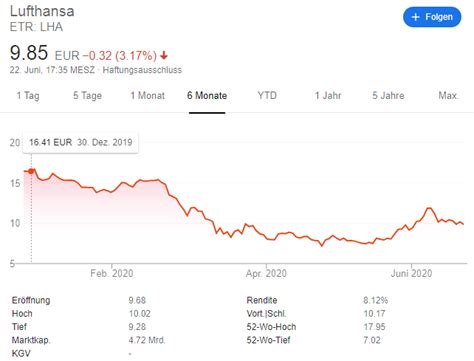
Task: Show the 5 Jahre chart
Action: coord(388,96)
